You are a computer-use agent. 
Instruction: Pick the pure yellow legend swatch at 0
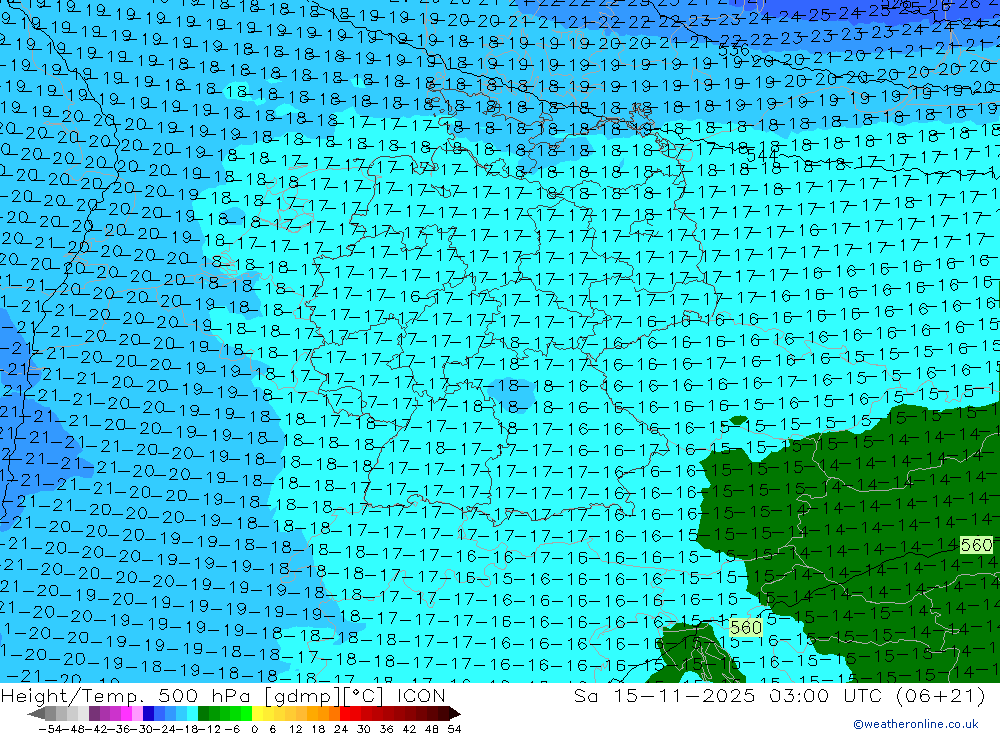(x=257, y=713)
